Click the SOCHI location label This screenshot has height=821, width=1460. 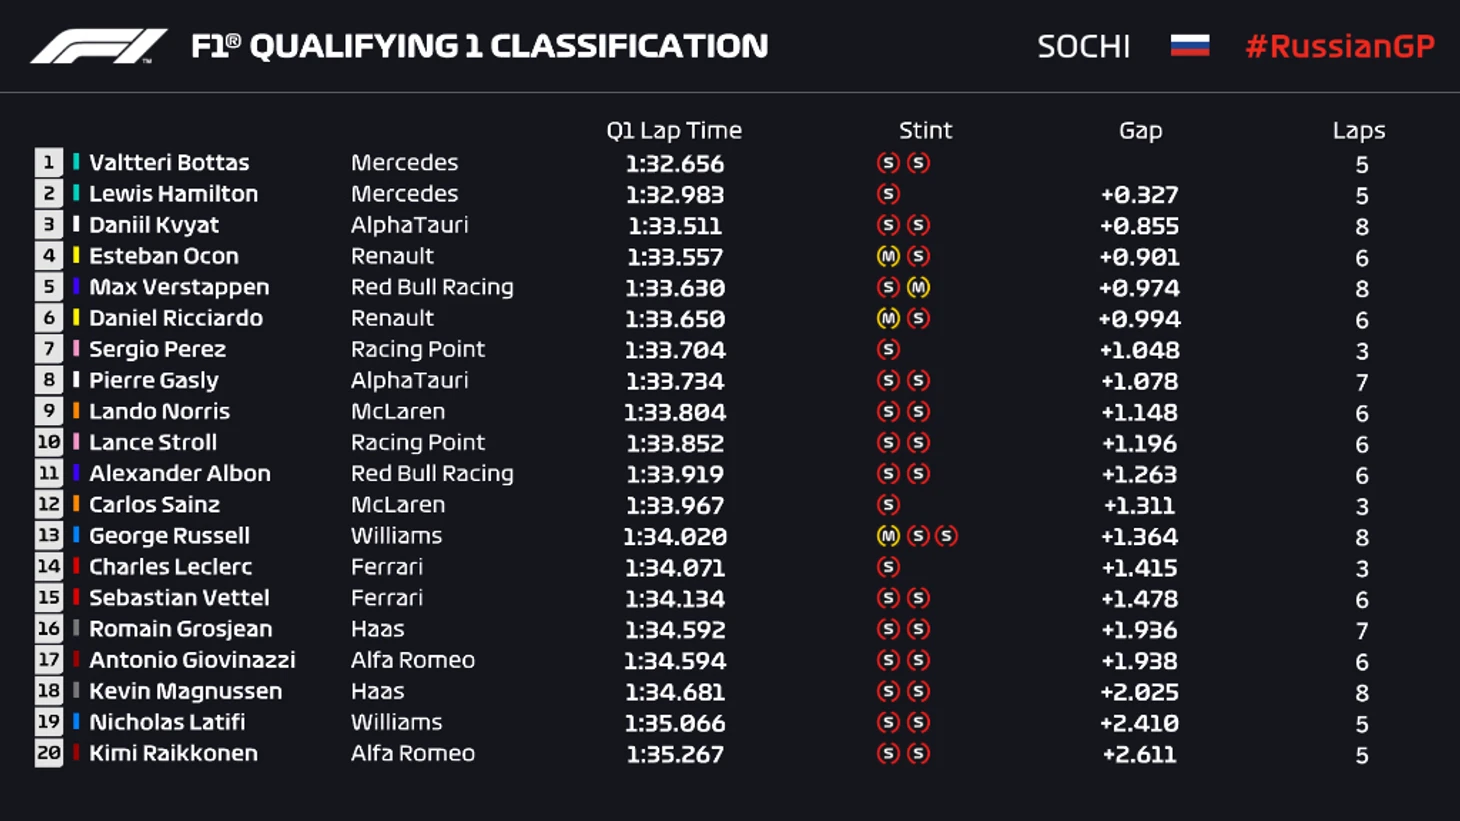click(x=1083, y=46)
